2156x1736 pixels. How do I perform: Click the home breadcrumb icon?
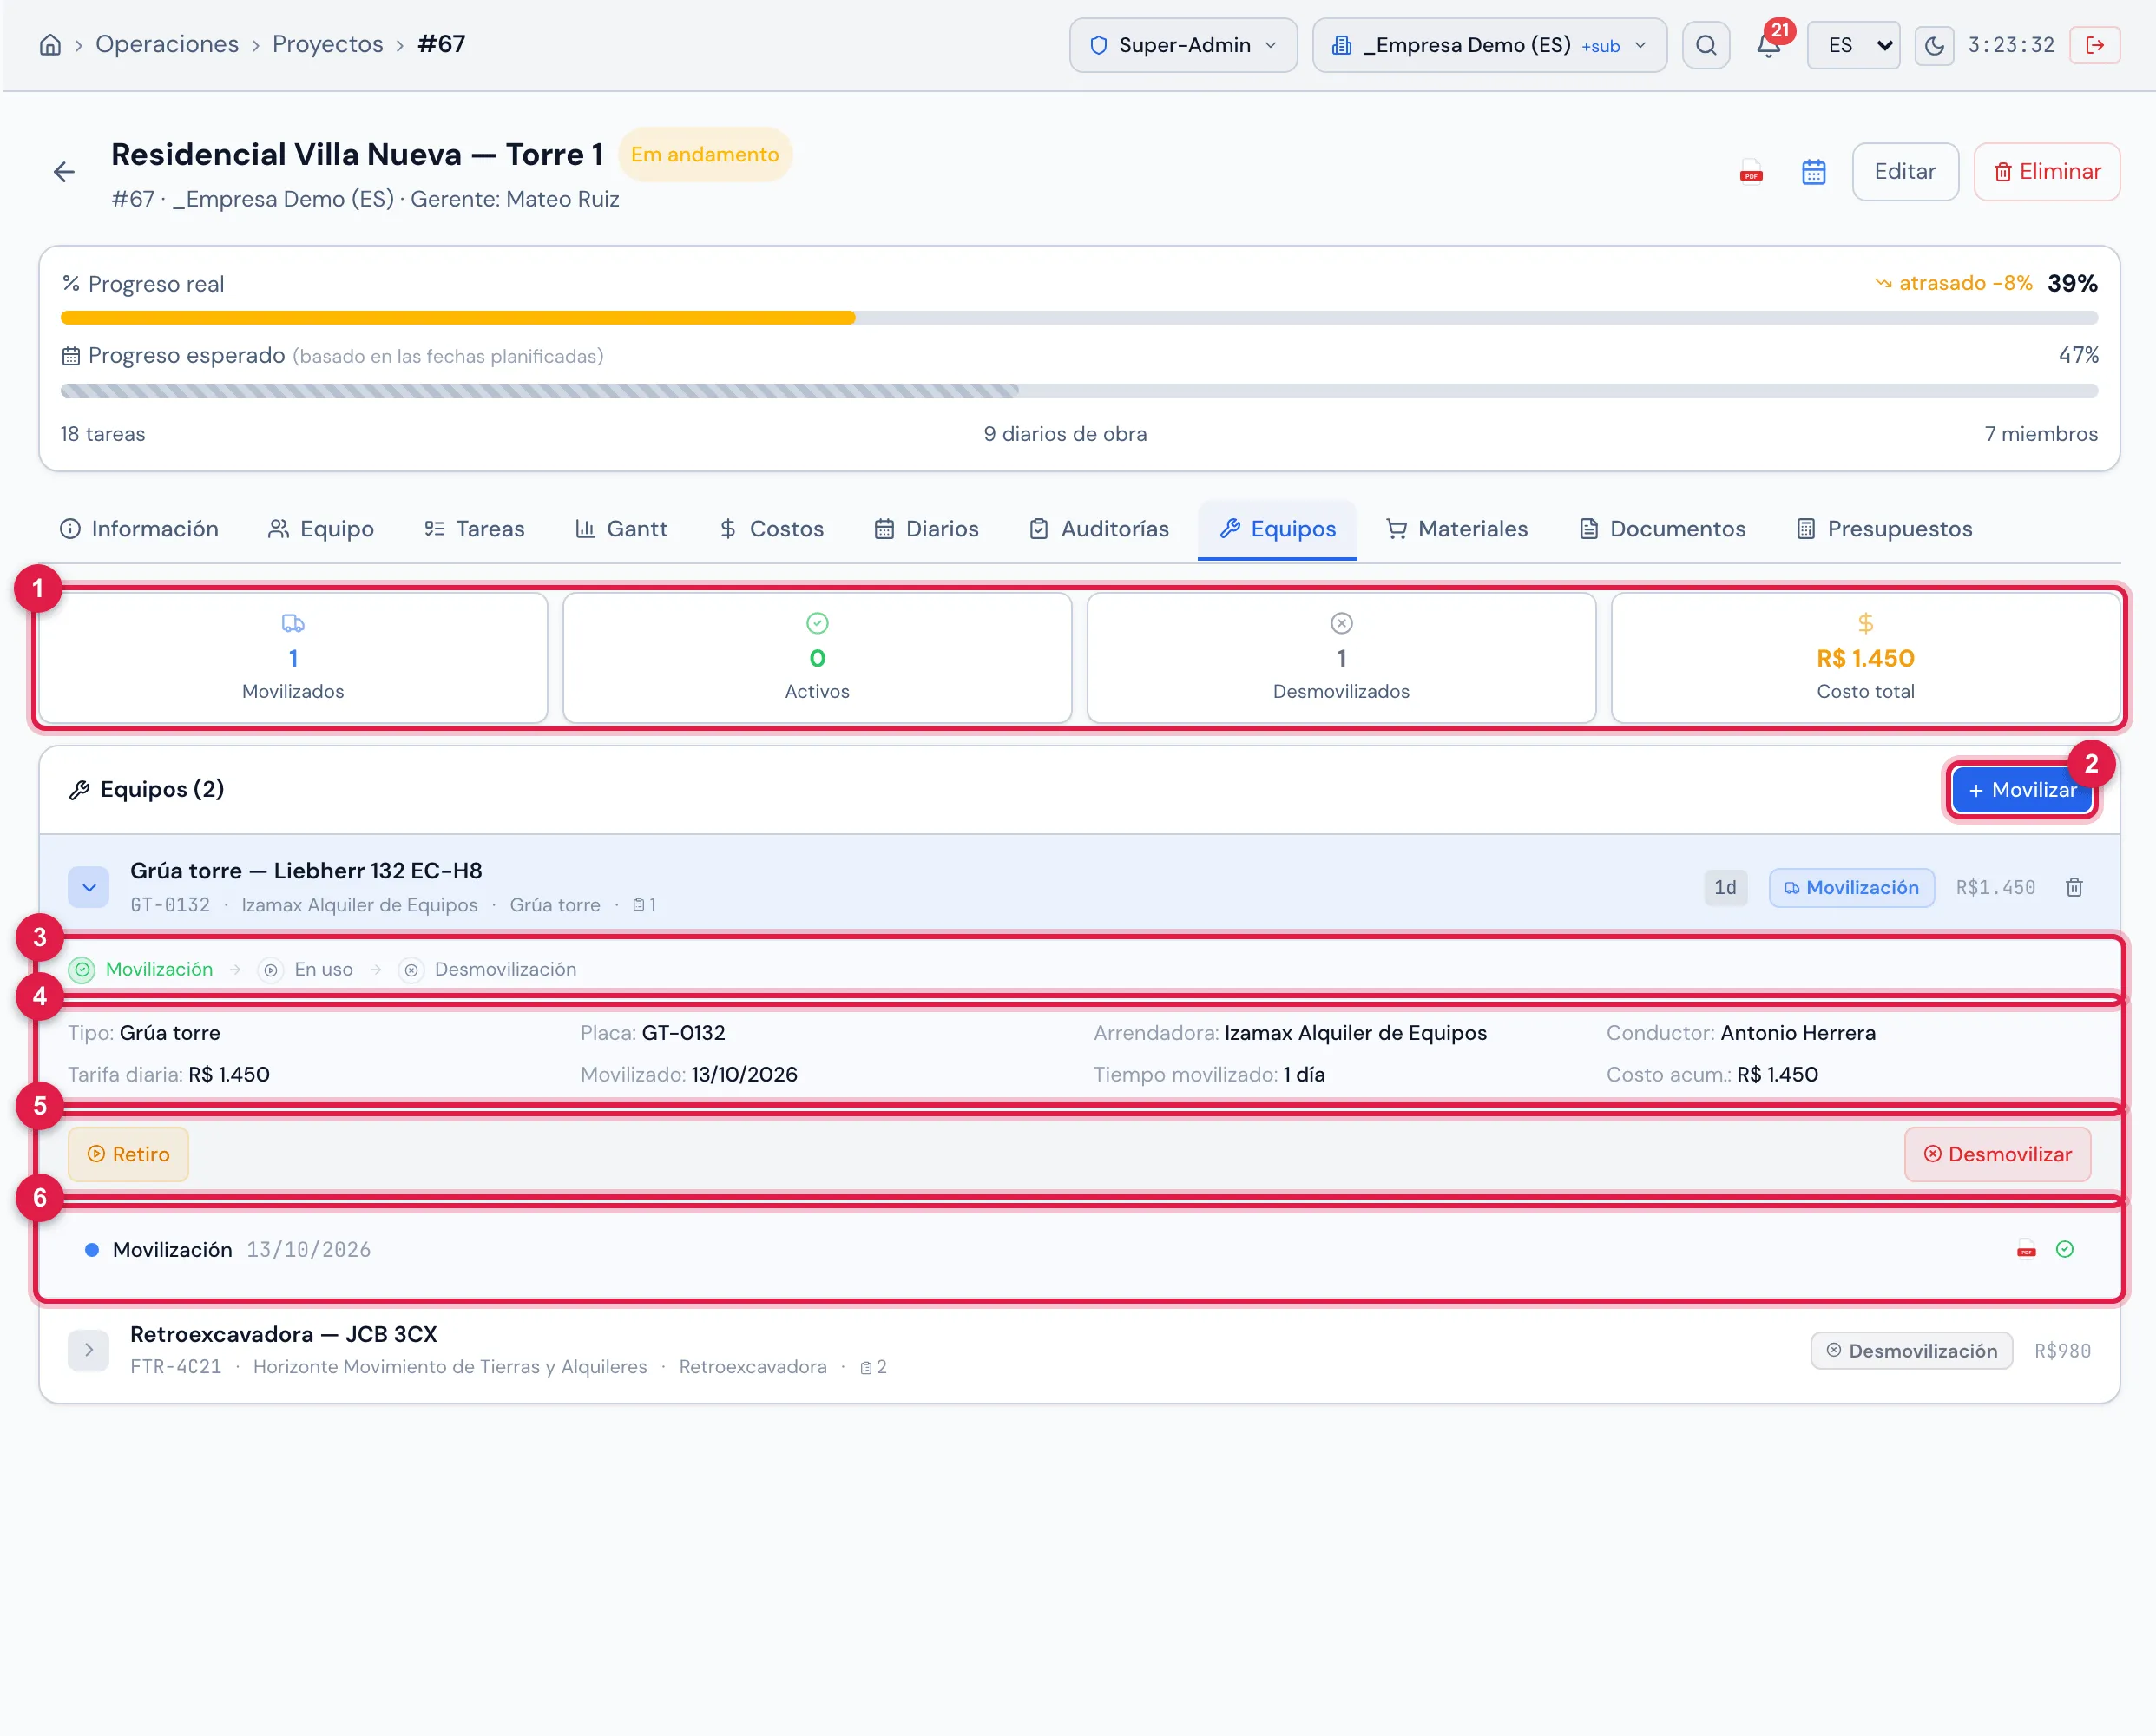(50, 45)
